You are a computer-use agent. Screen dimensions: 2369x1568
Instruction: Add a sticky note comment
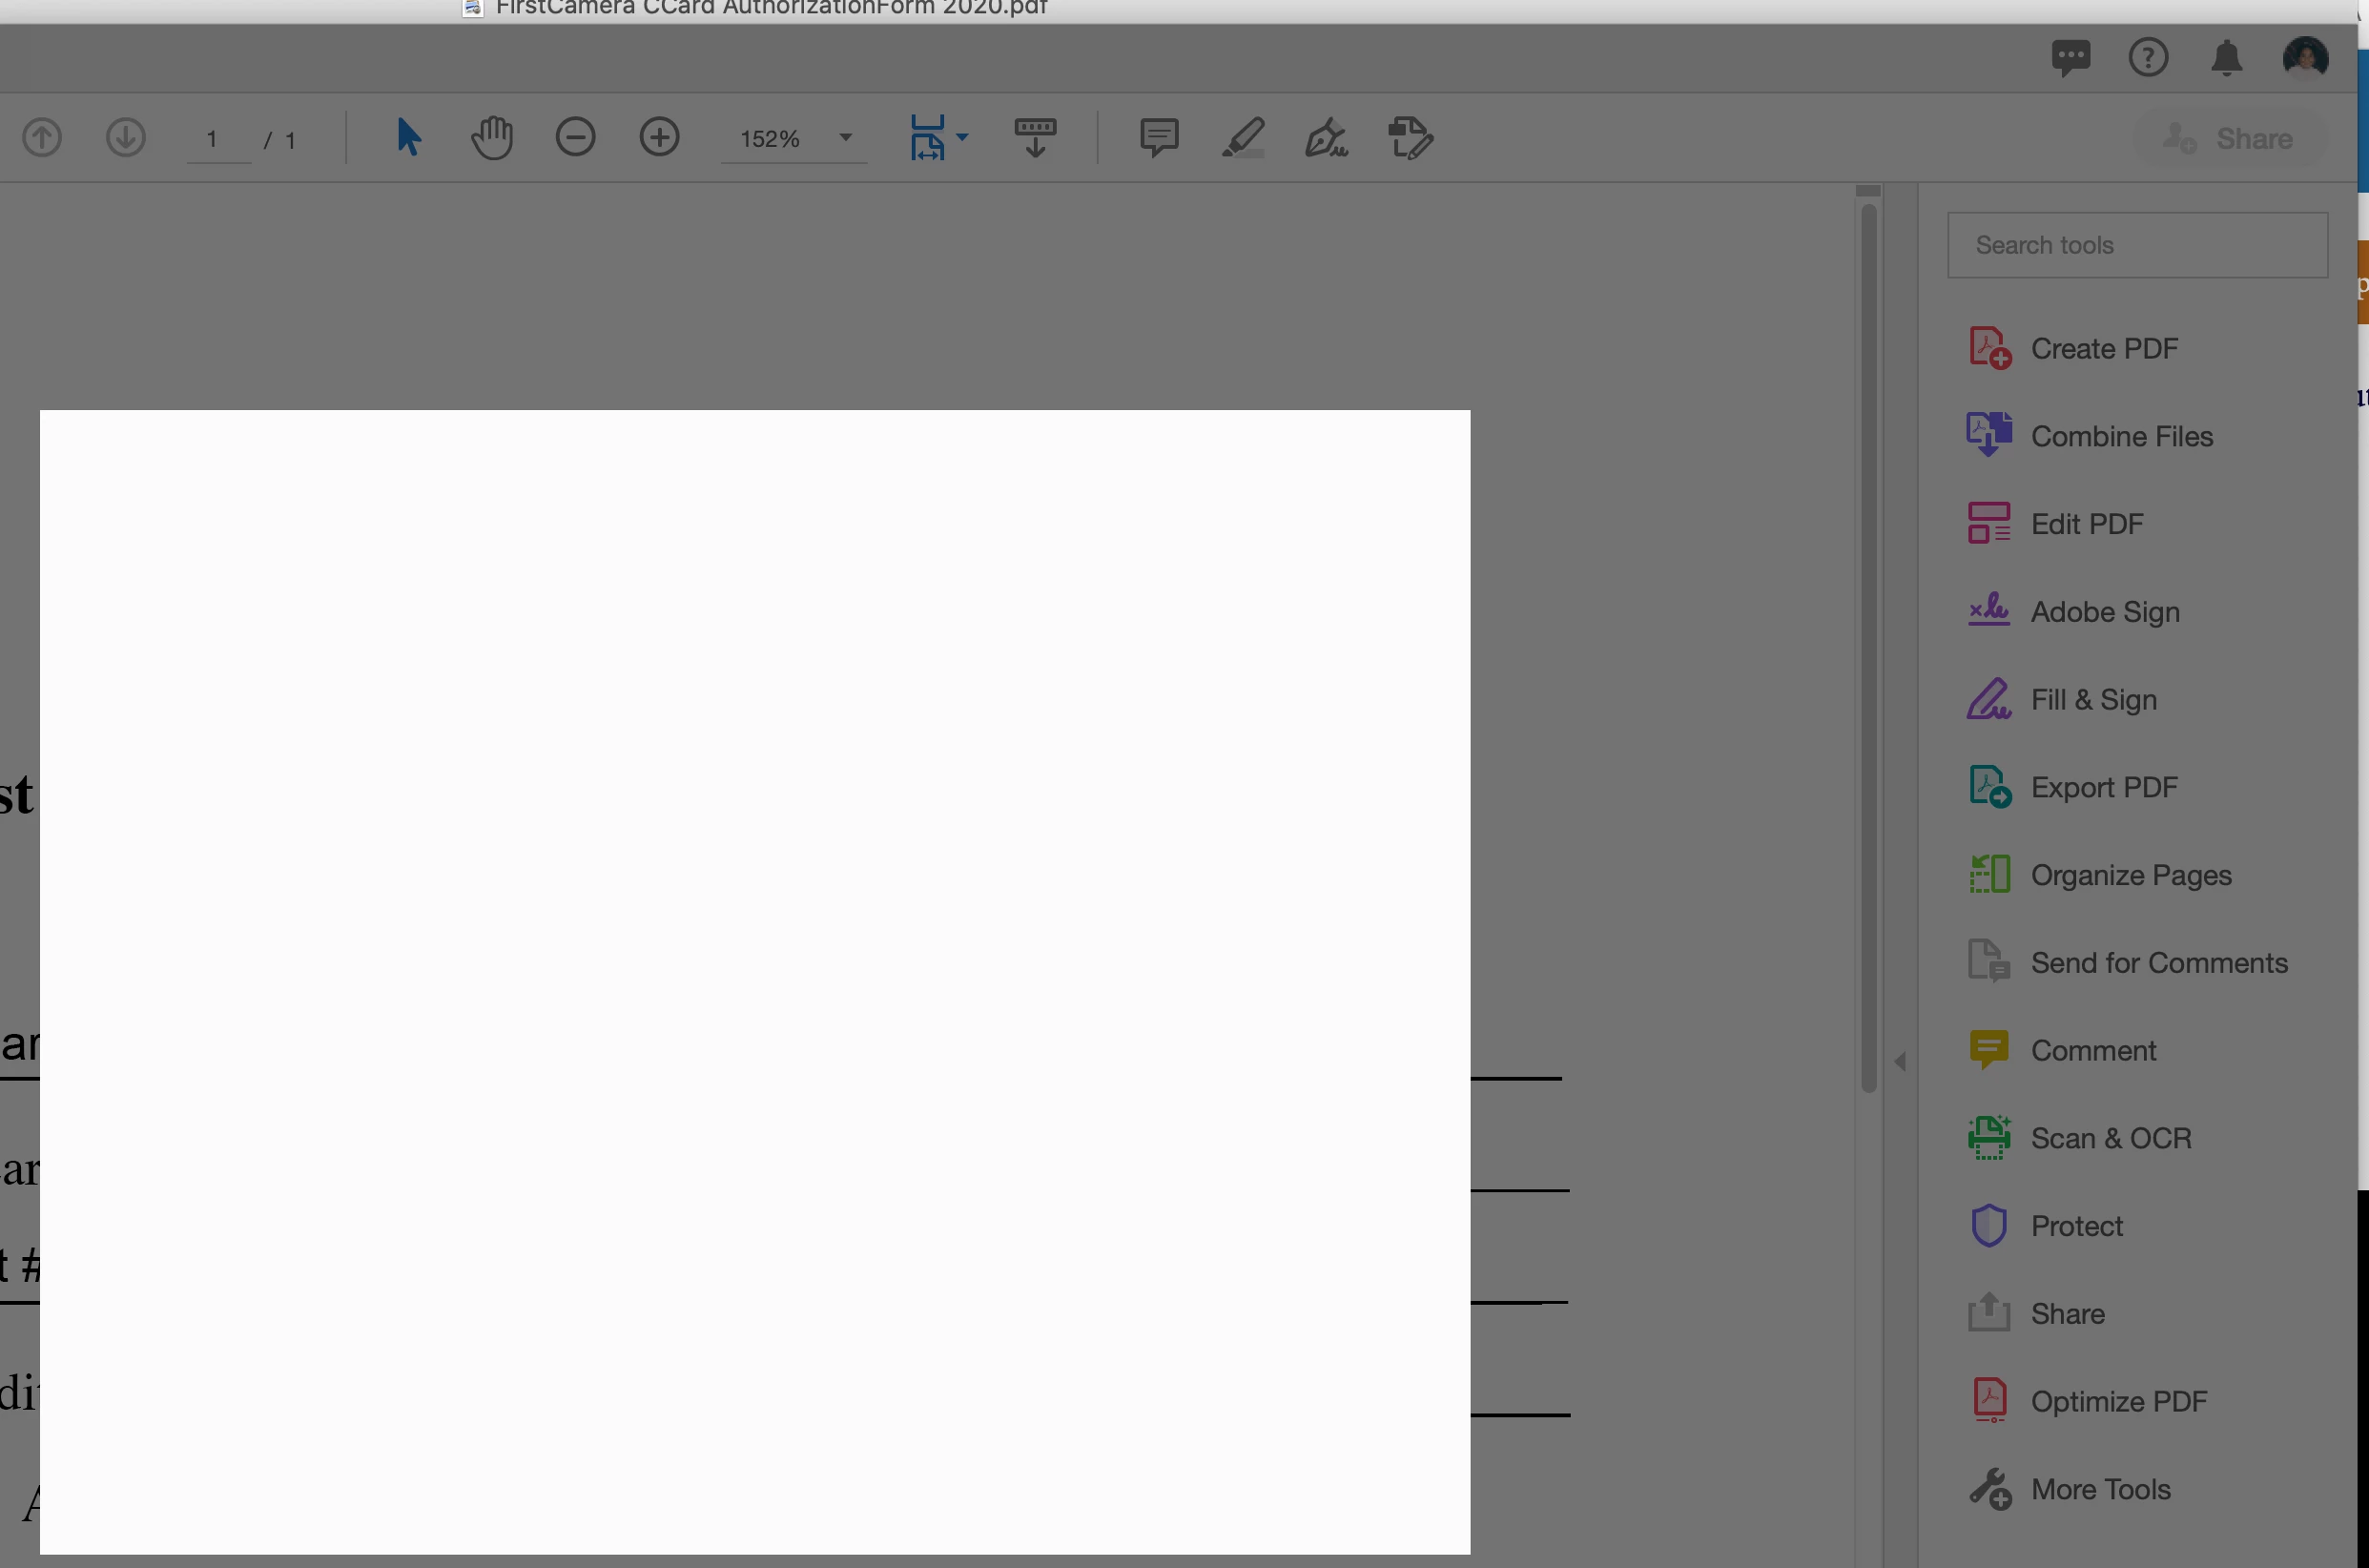click(1159, 137)
